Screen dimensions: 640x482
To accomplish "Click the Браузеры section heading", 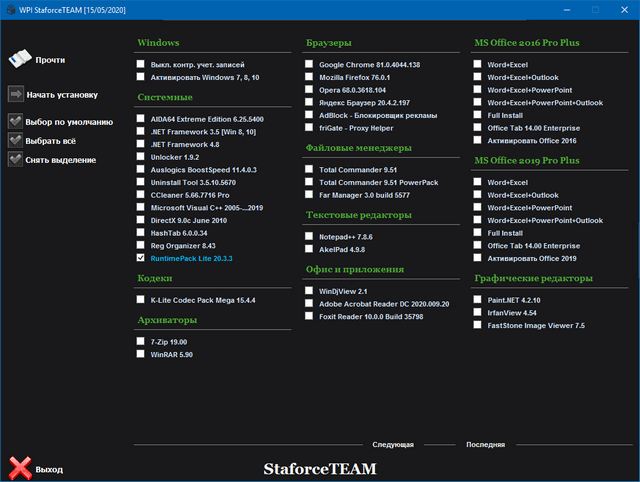I will [329, 43].
